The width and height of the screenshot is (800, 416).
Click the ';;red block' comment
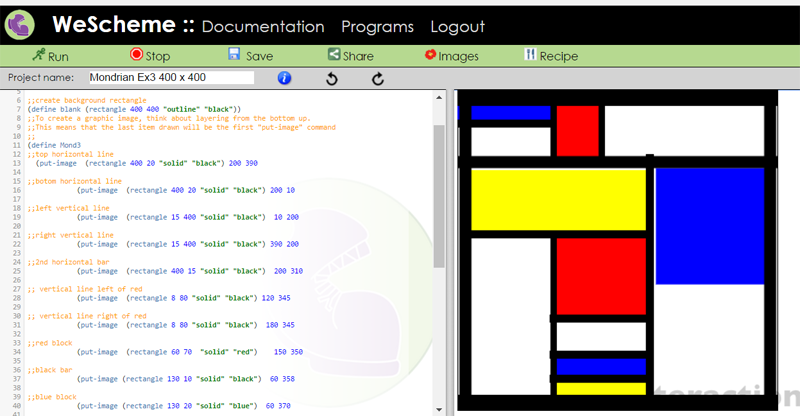click(50, 343)
